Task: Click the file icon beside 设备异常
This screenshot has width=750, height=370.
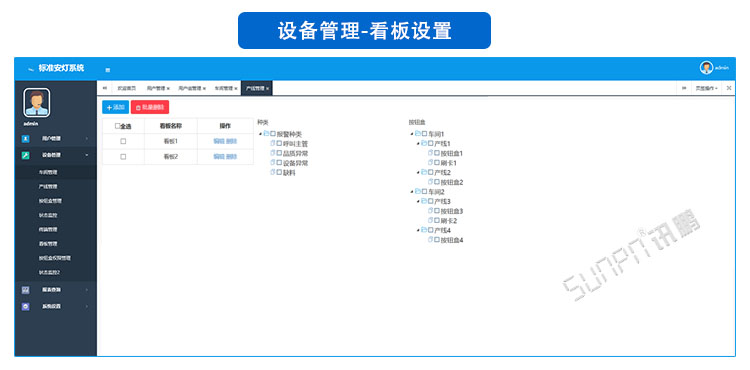Action: 273,163
